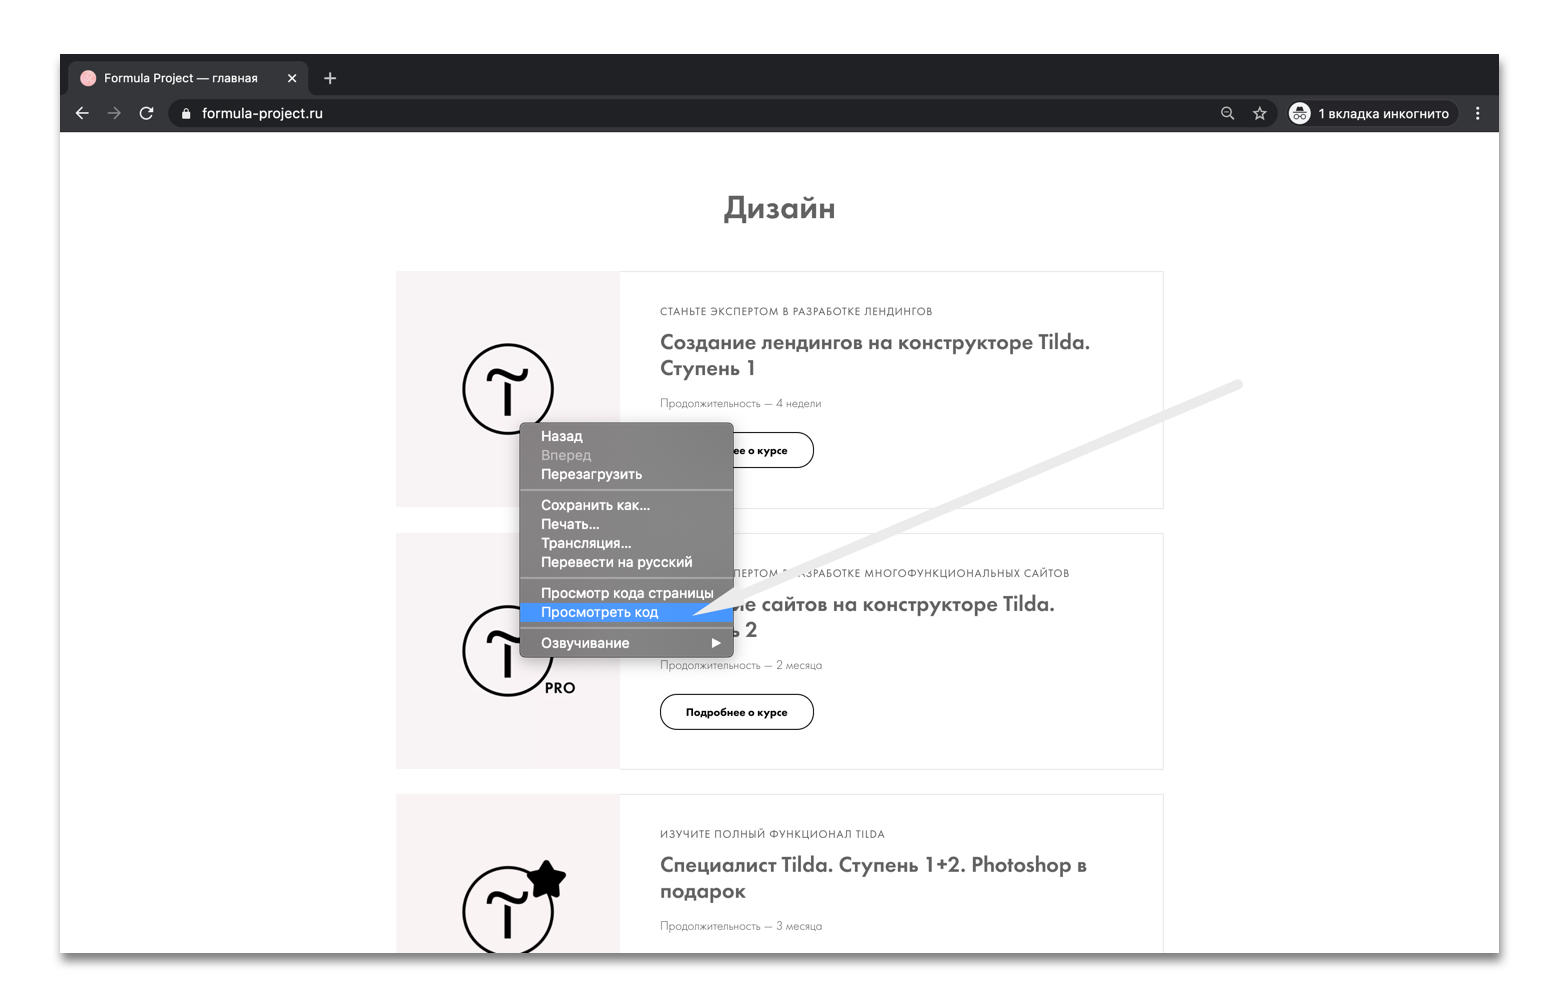Click the browser forward arrow
This screenshot has width=1558, height=1008.
(114, 113)
